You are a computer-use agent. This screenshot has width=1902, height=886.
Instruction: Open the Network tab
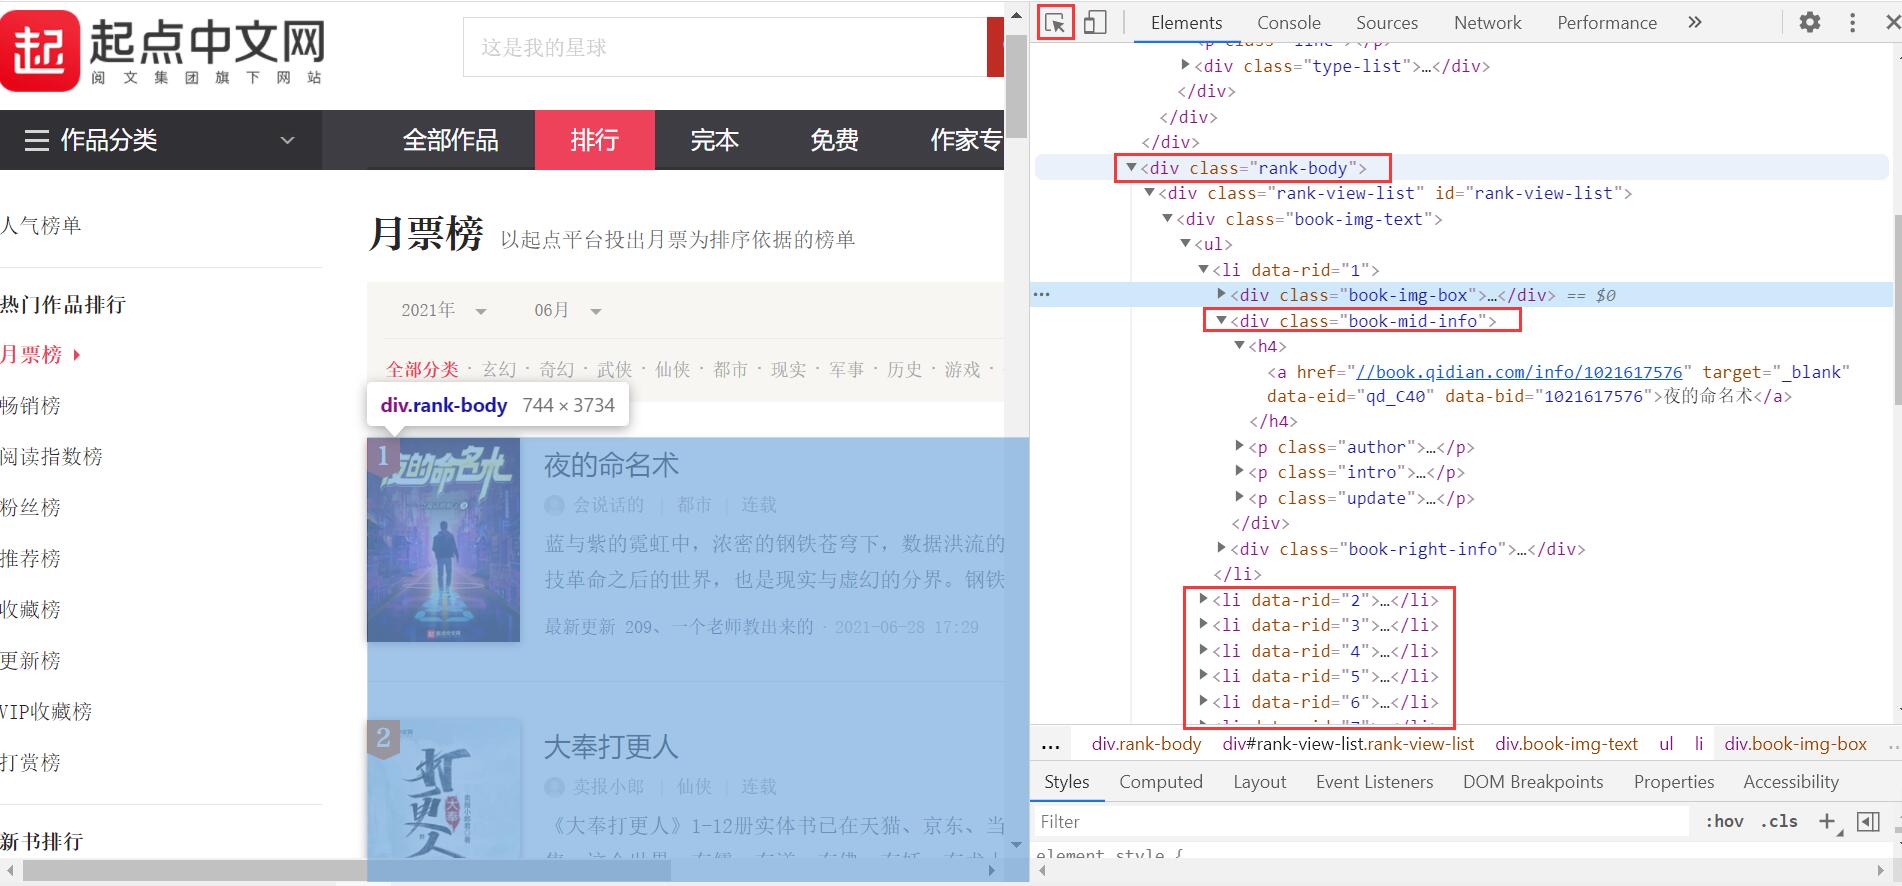click(1487, 22)
